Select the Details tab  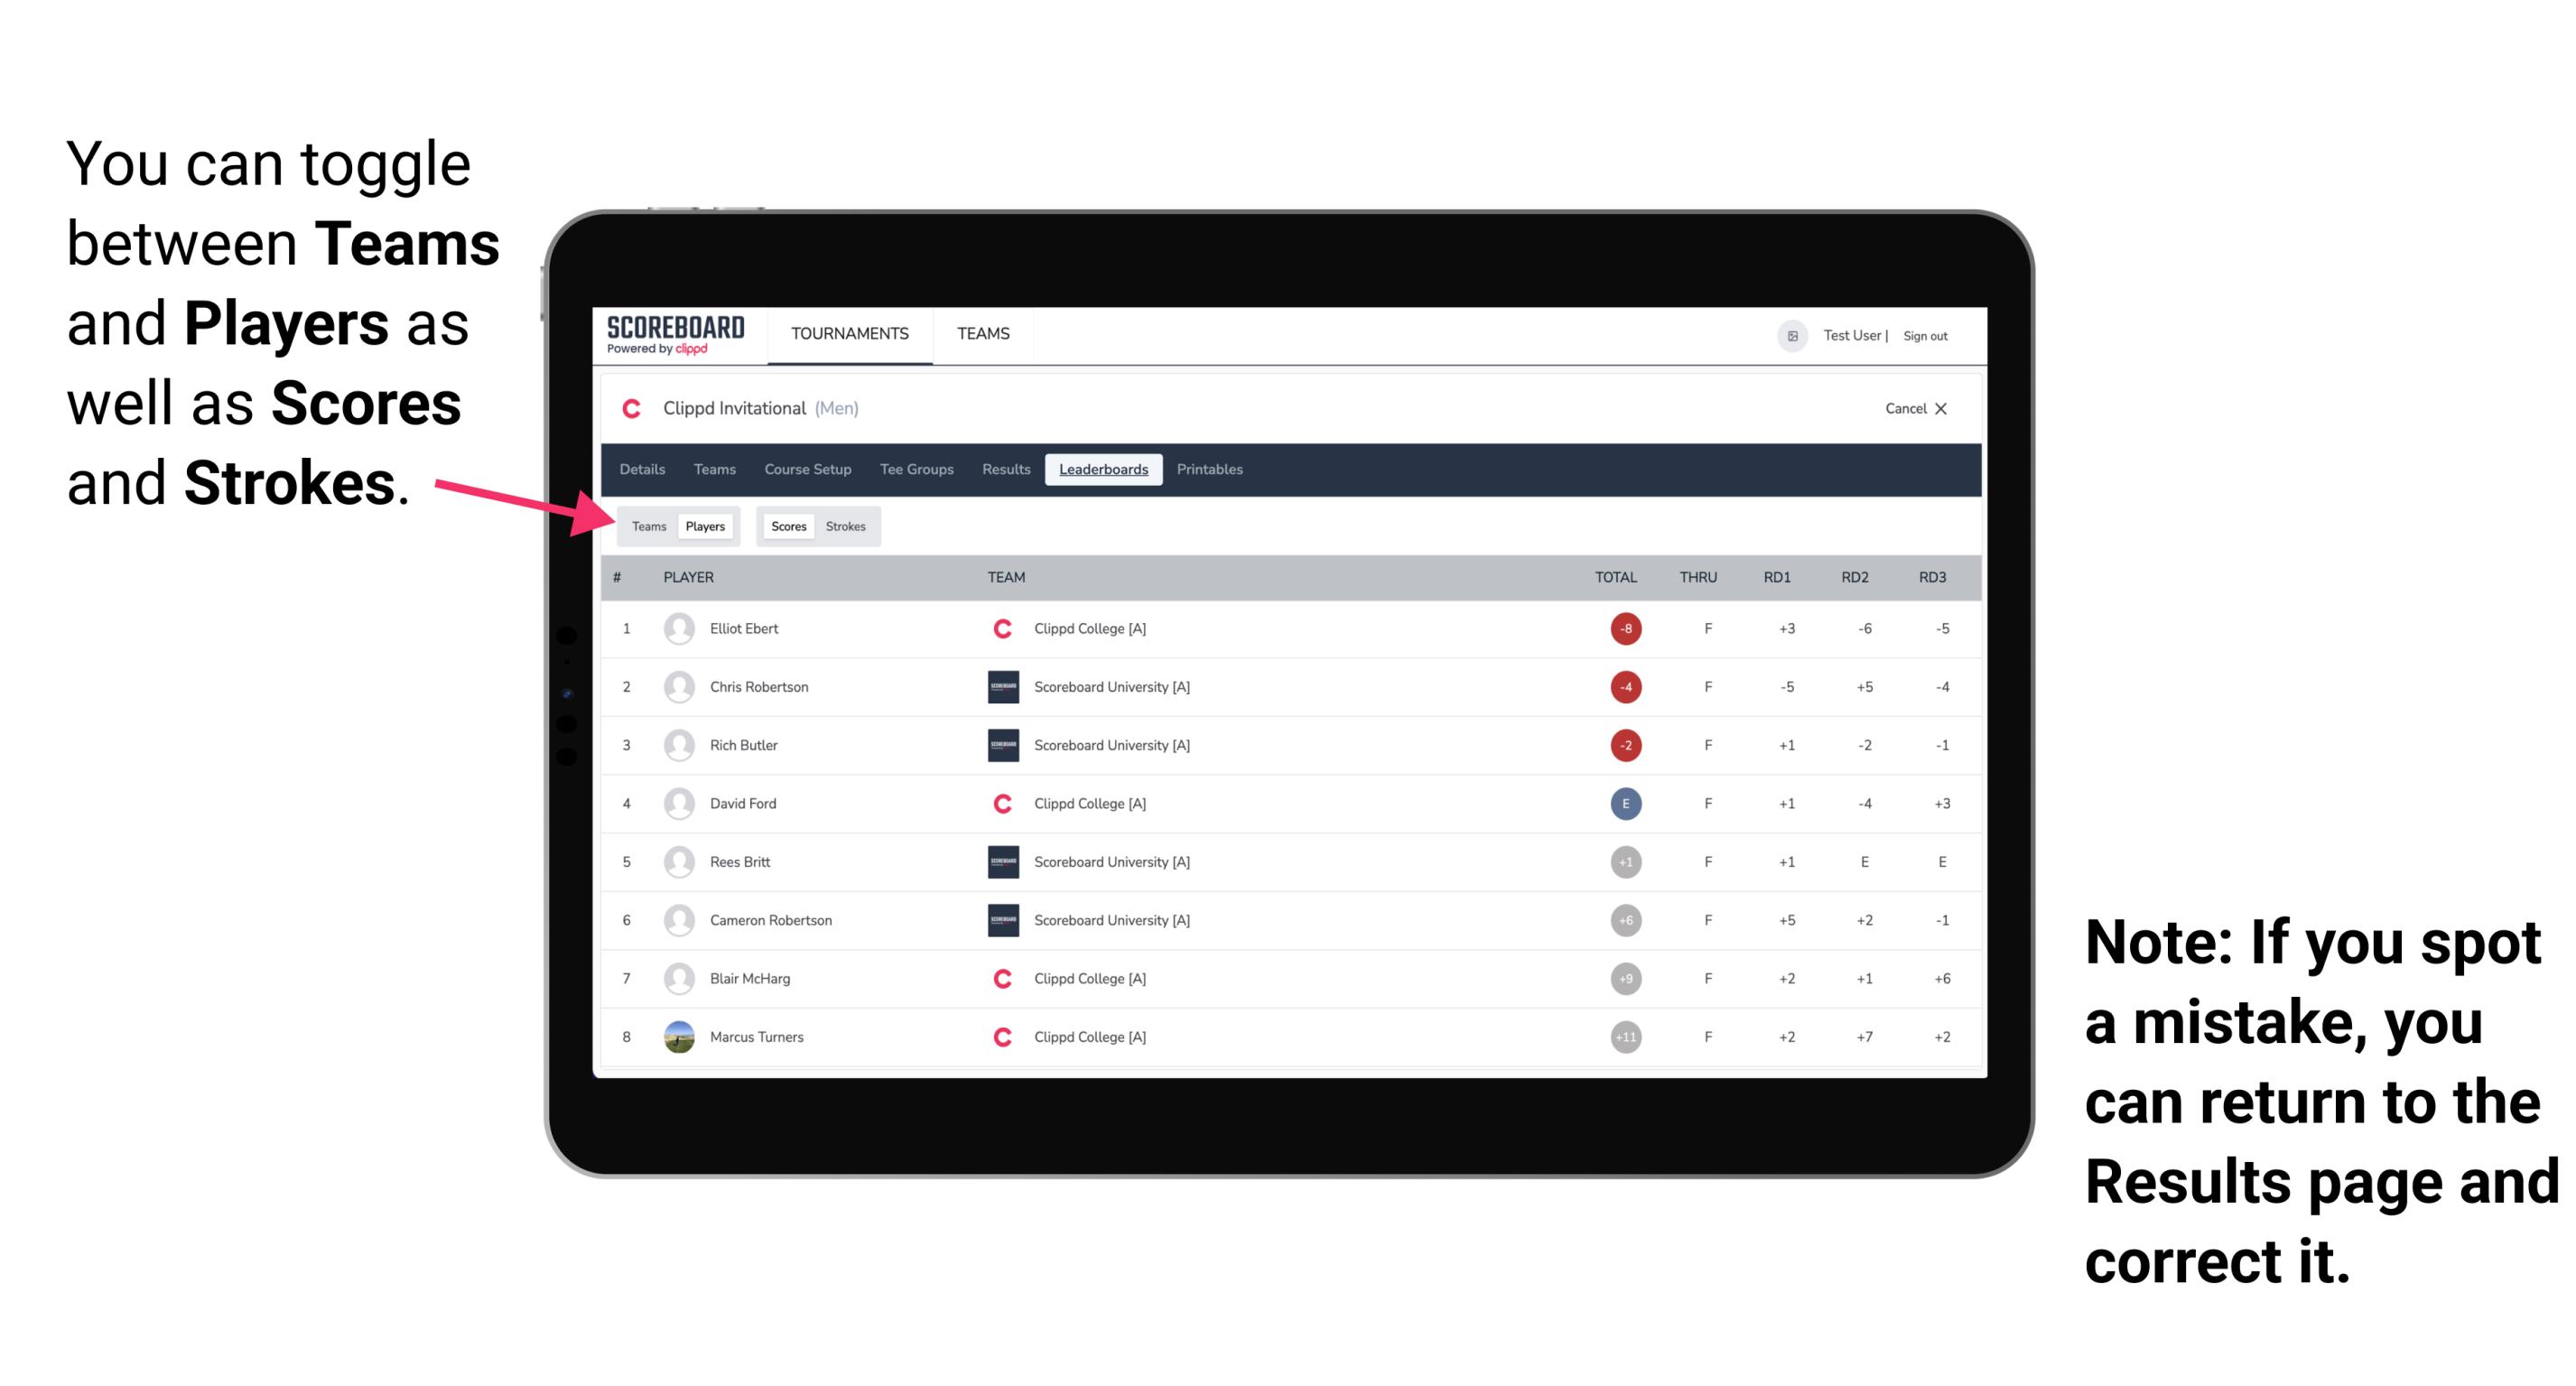point(643,470)
